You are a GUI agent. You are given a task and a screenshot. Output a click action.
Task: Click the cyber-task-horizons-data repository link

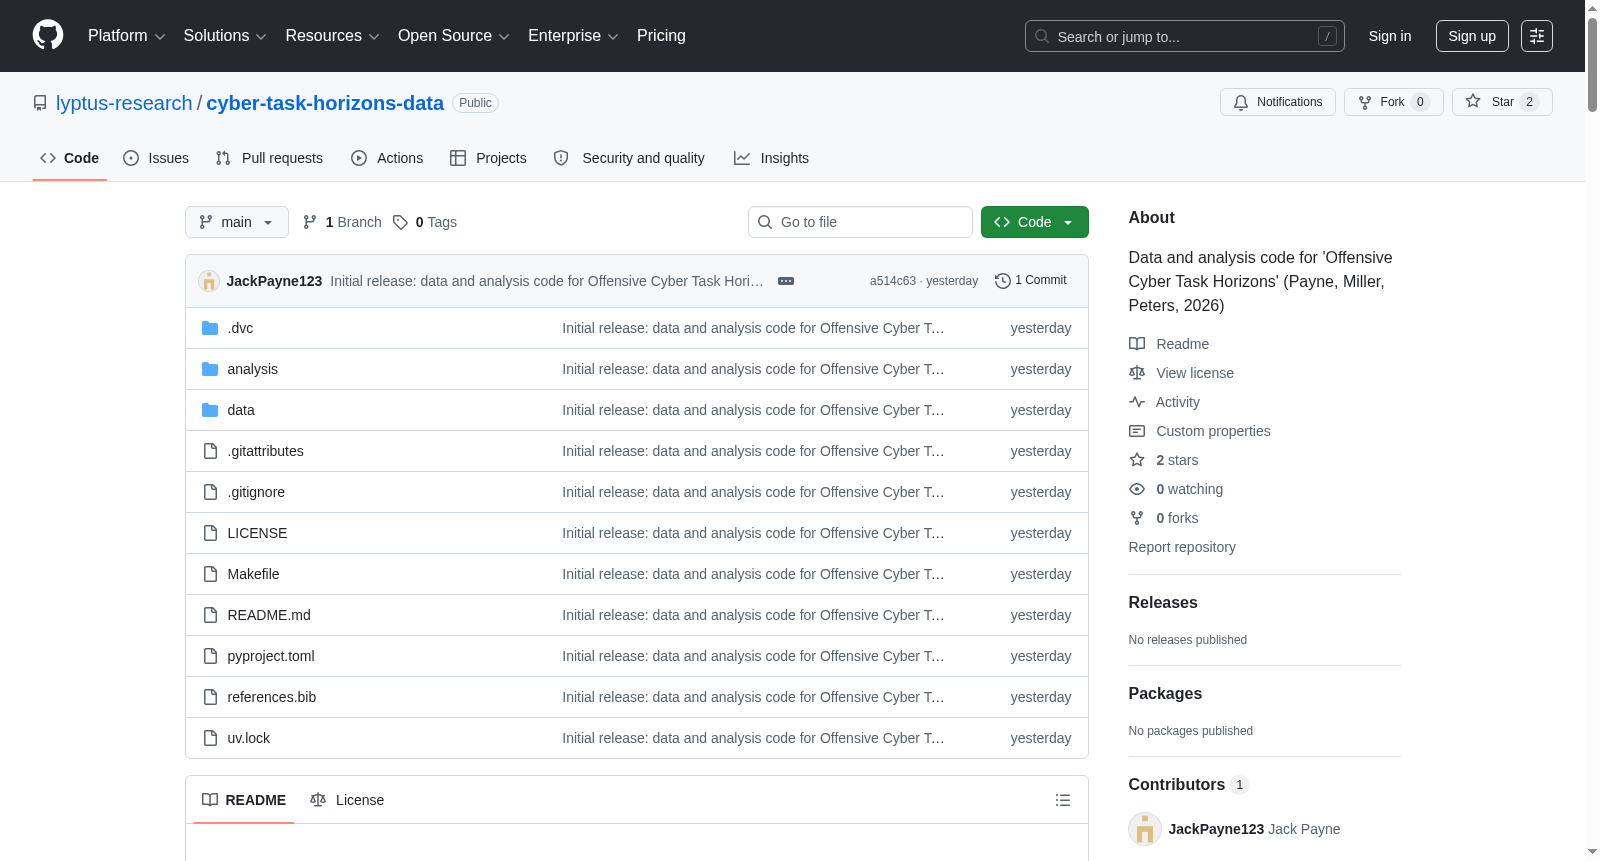click(x=325, y=103)
